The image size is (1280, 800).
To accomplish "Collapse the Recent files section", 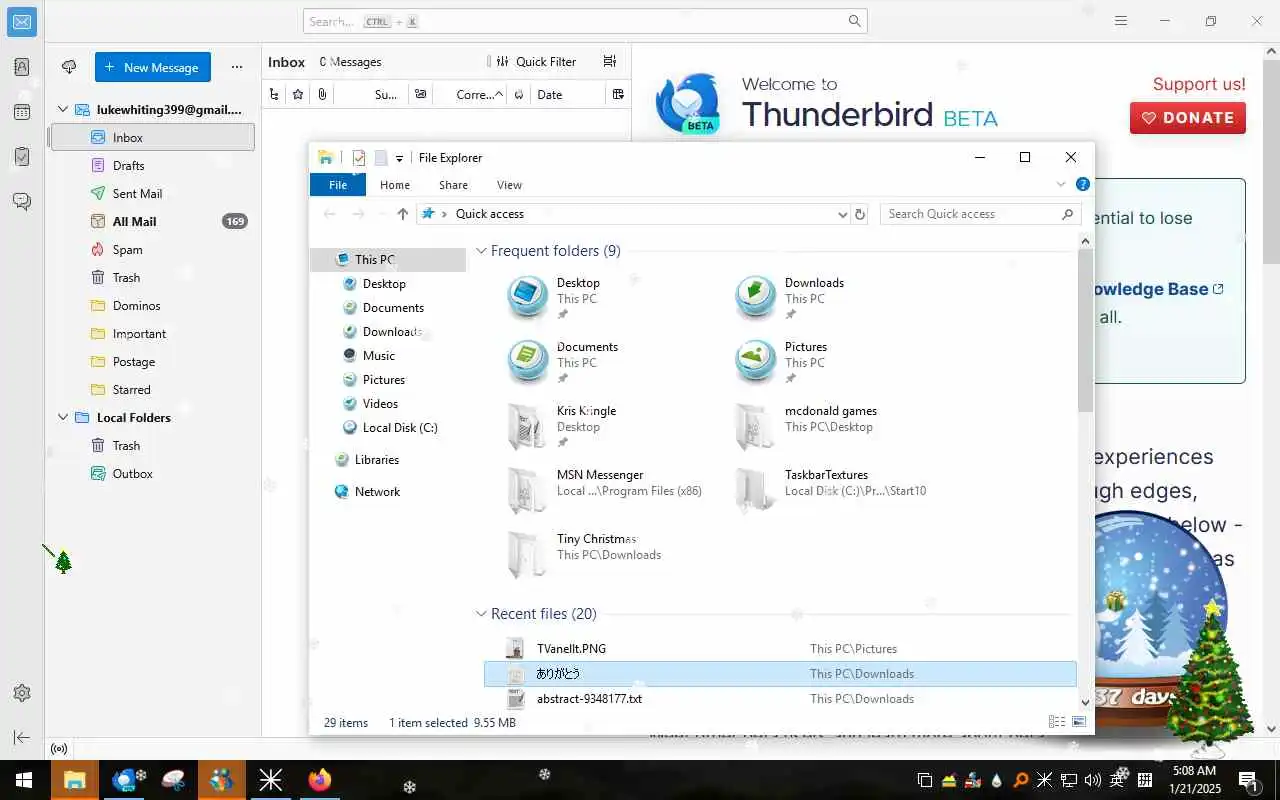I will pyautogui.click(x=481, y=614).
